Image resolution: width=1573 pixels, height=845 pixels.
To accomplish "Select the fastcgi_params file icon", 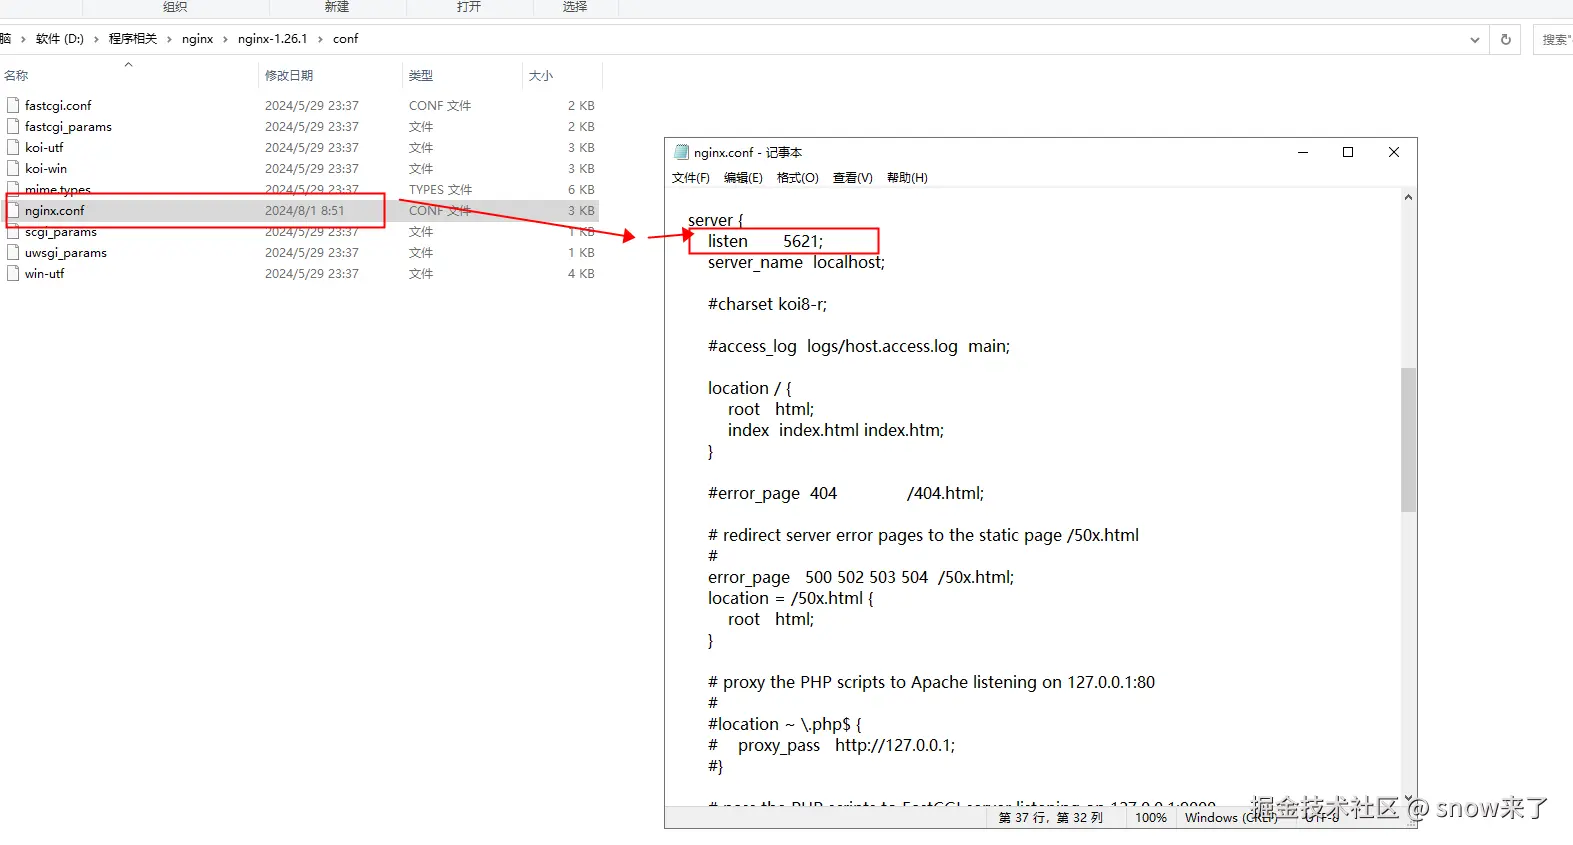I will click(13, 126).
